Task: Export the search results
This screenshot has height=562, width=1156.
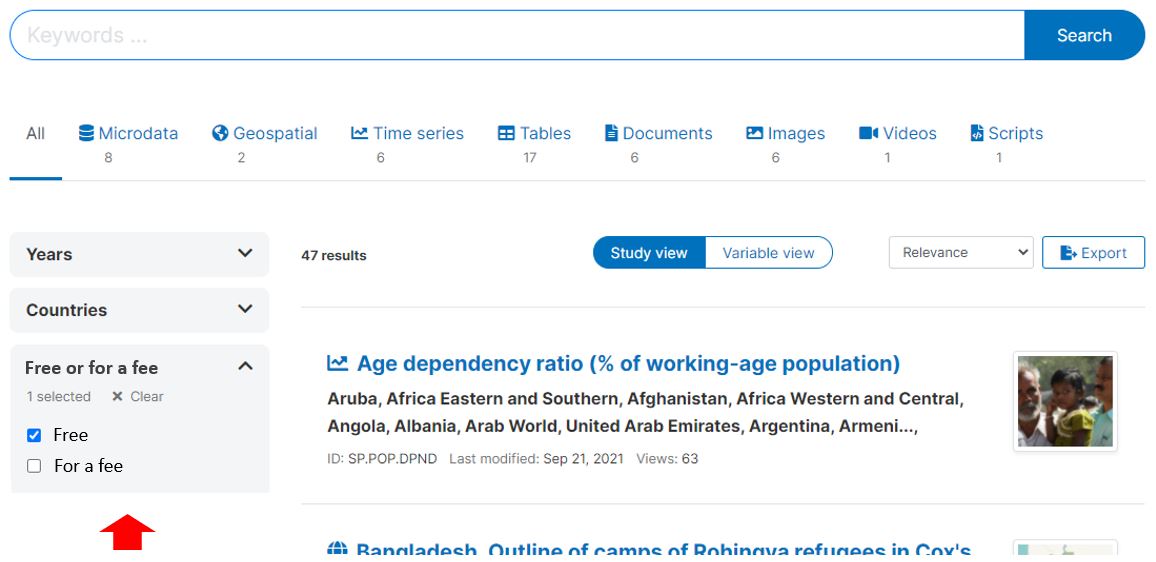Action: [x=1093, y=253]
